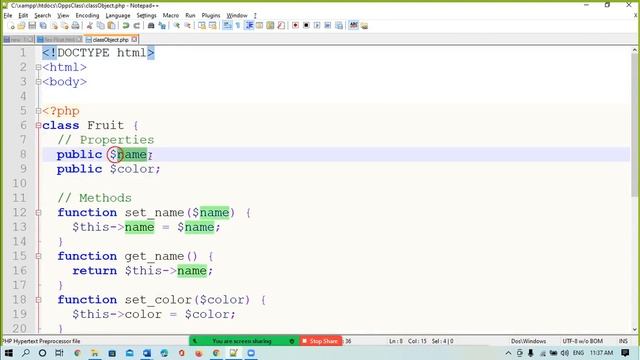This screenshot has width=640, height=360.
Task: Toggle show all characters pilcrow icon
Action: click(x=238, y=26)
